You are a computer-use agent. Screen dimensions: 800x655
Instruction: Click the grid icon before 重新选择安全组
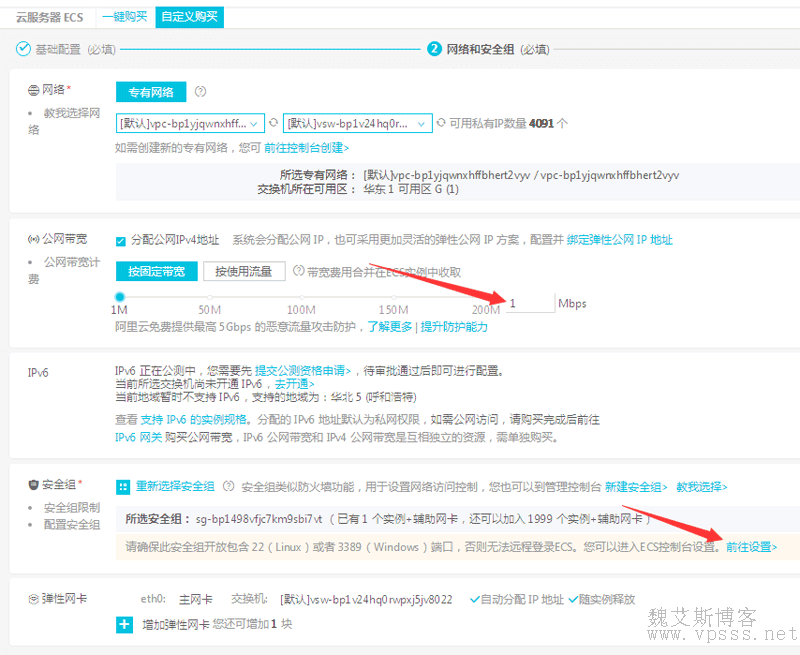[x=123, y=487]
